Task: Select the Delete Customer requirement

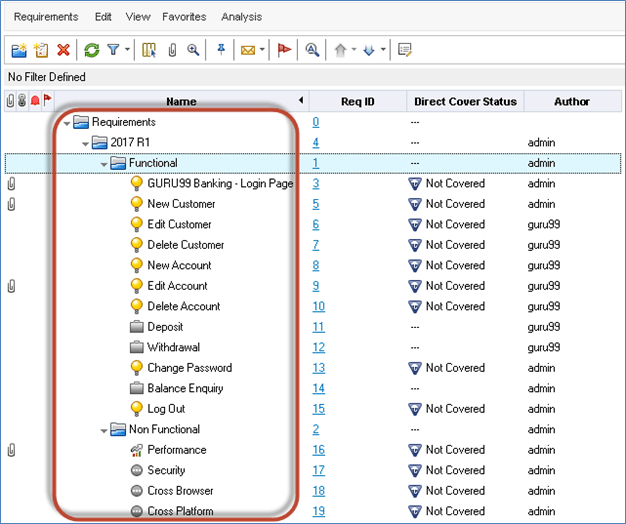Action: [185, 245]
